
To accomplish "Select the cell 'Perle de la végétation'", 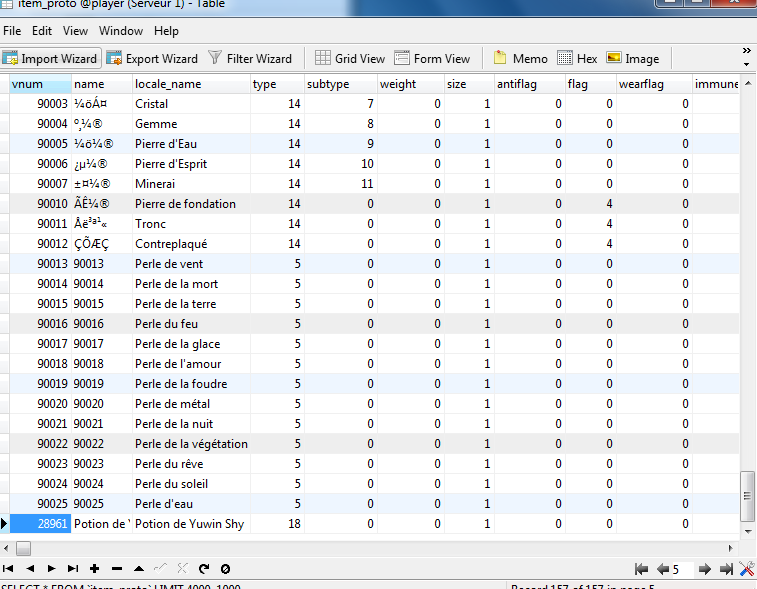I will tap(191, 444).
